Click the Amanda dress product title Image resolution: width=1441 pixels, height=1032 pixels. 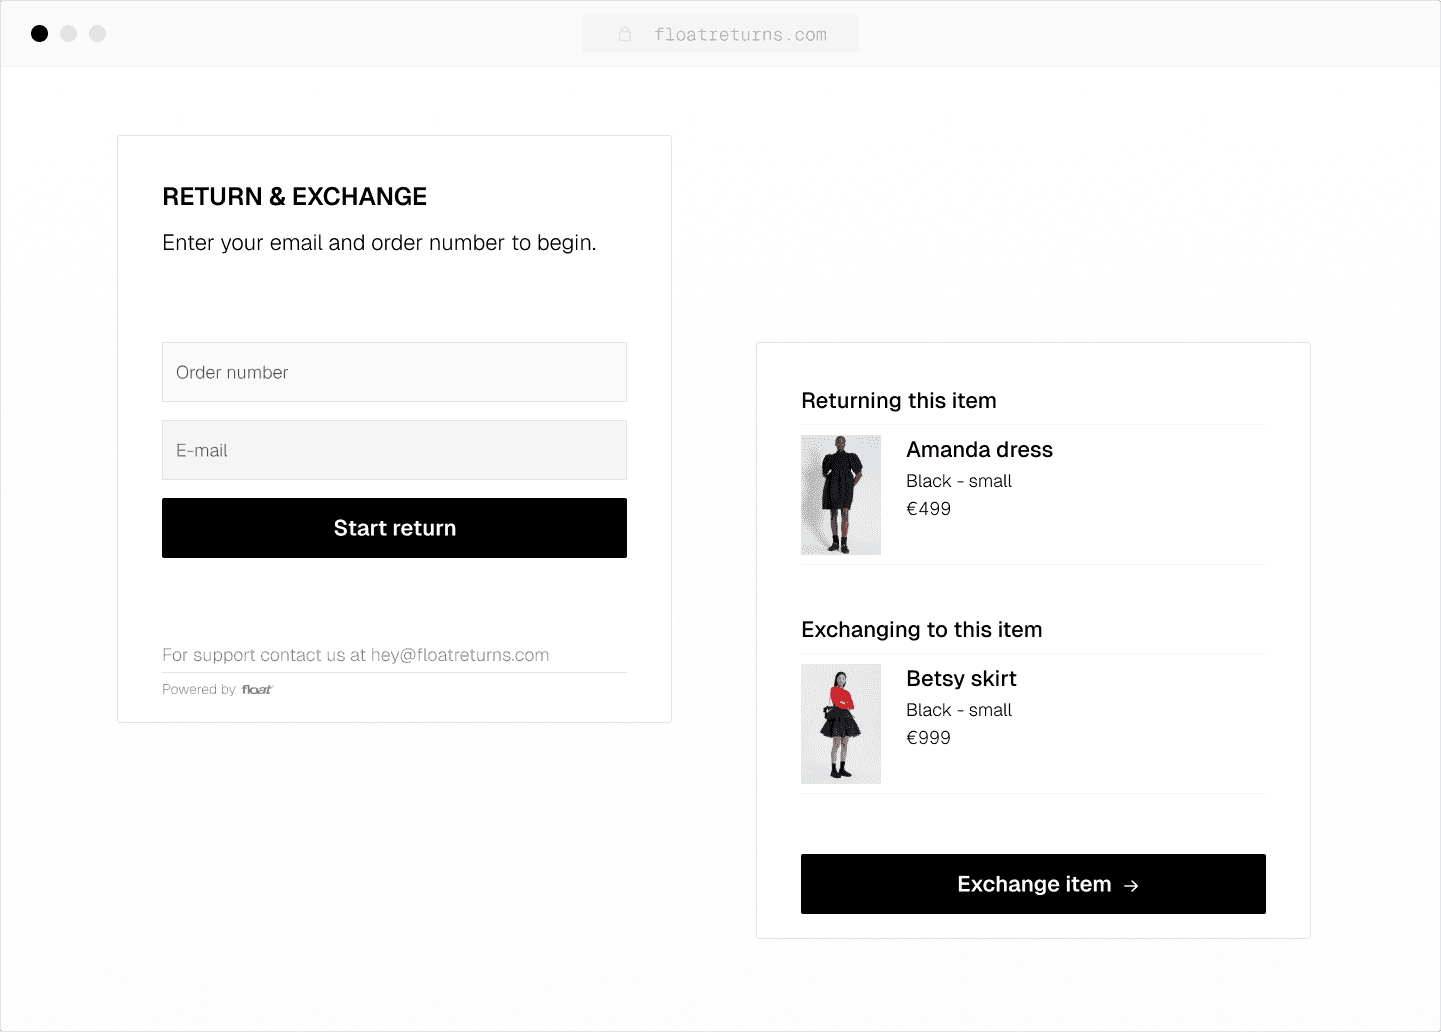pyautogui.click(x=979, y=450)
